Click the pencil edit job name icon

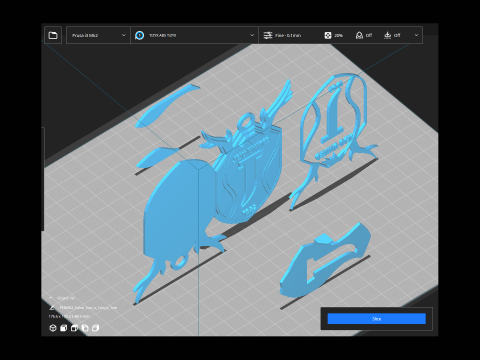52,307
